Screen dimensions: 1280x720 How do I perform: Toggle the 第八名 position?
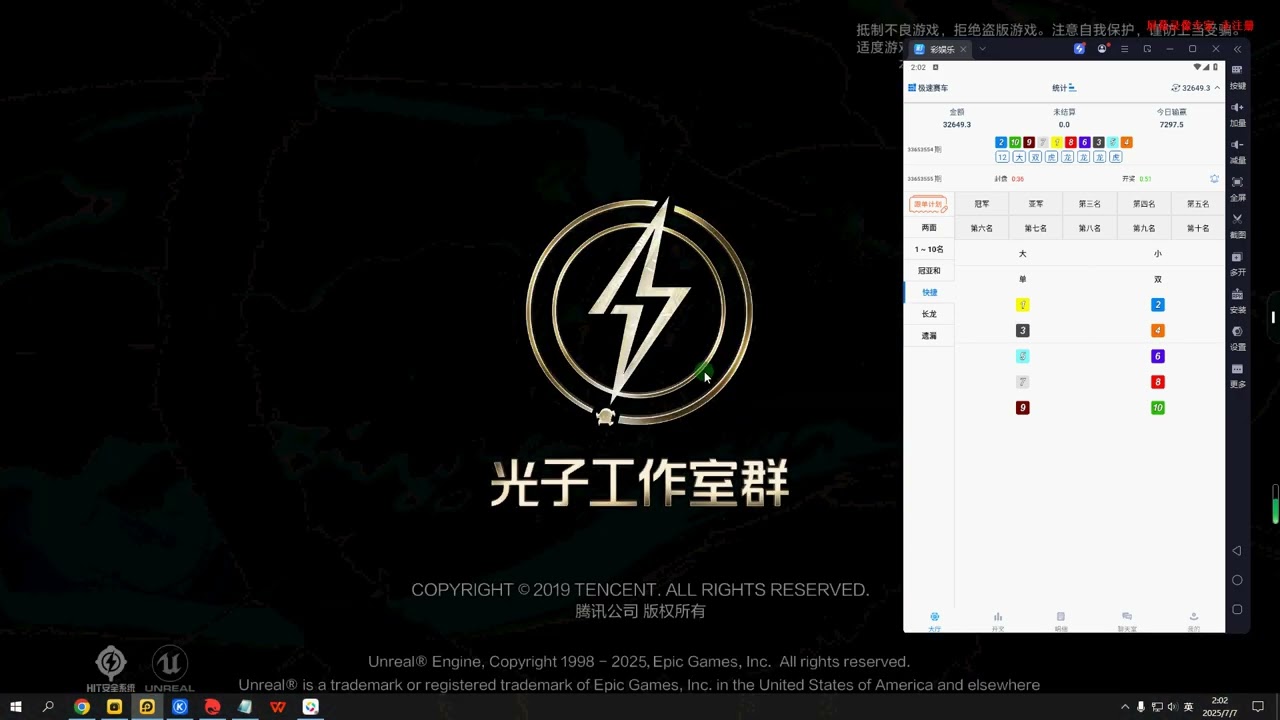[1090, 229]
